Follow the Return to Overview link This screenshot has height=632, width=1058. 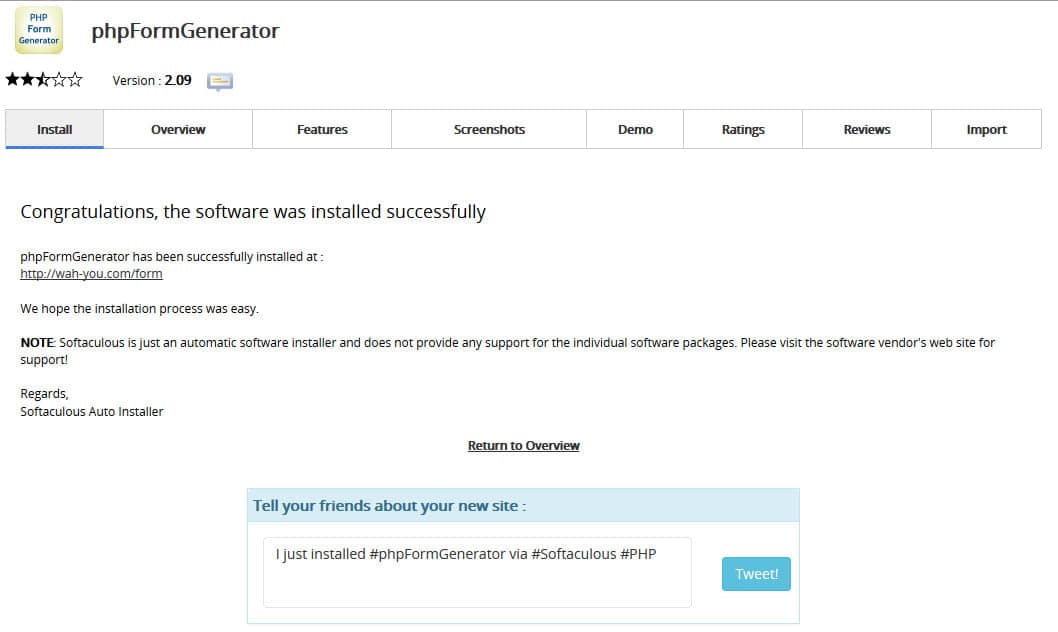click(x=523, y=446)
